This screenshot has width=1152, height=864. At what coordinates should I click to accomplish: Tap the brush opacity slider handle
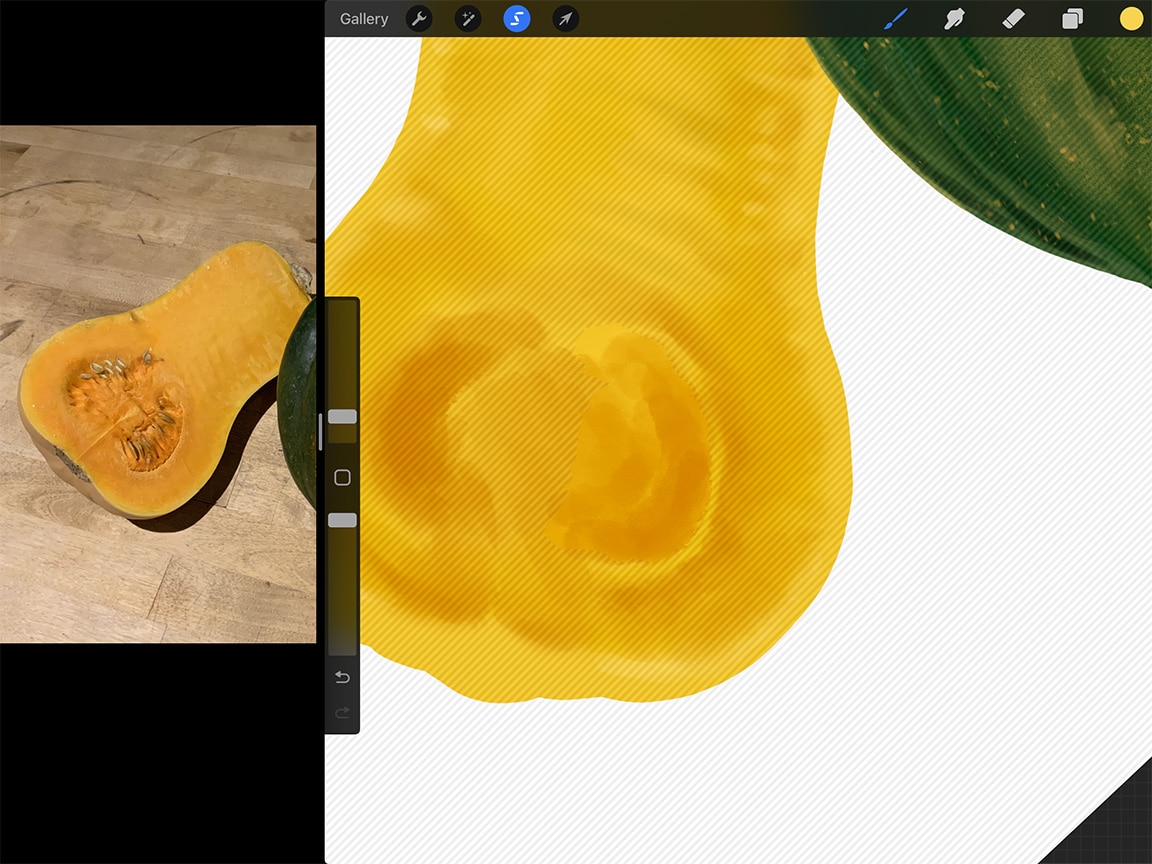tap(341, 519)
